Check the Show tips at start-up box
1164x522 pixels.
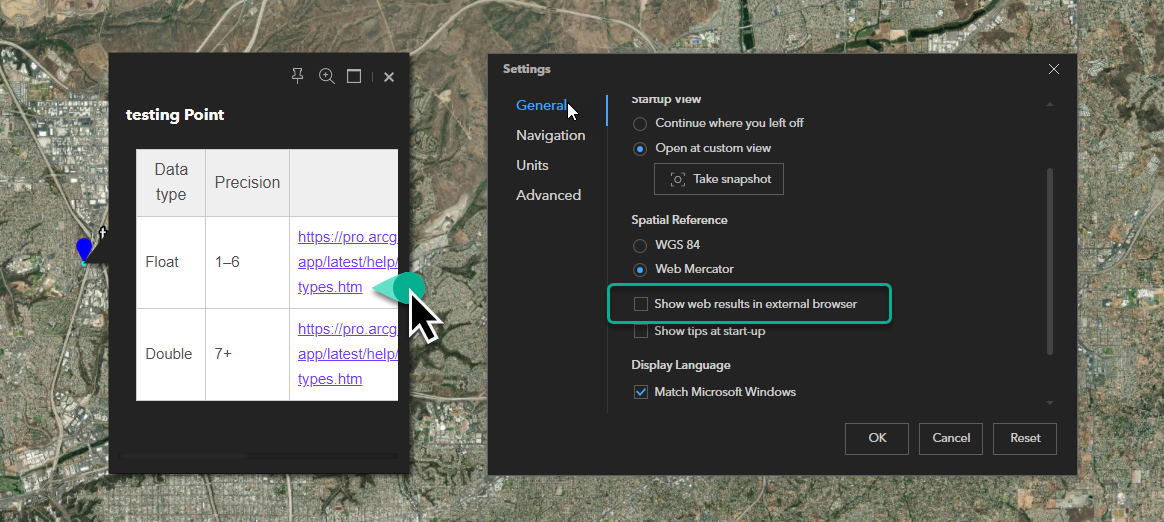coord(641,331)
